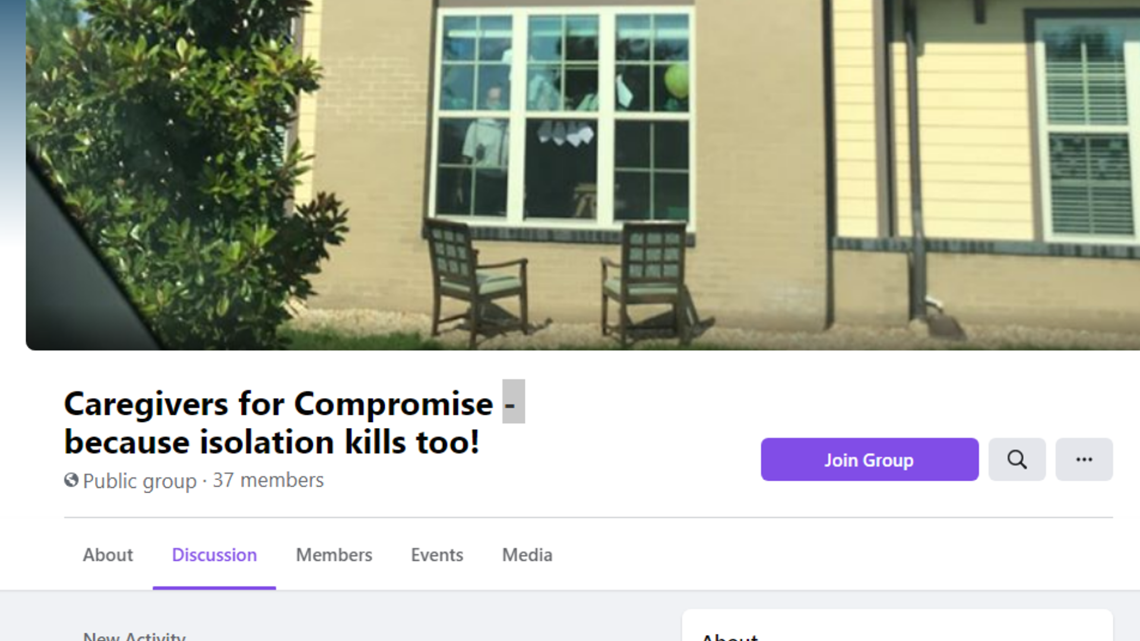Click the 'because isolation kills too!' title line
Image resolution: width=1140 pixels, height=641 pixels.
pyautogui.click(x=272, y=442)
